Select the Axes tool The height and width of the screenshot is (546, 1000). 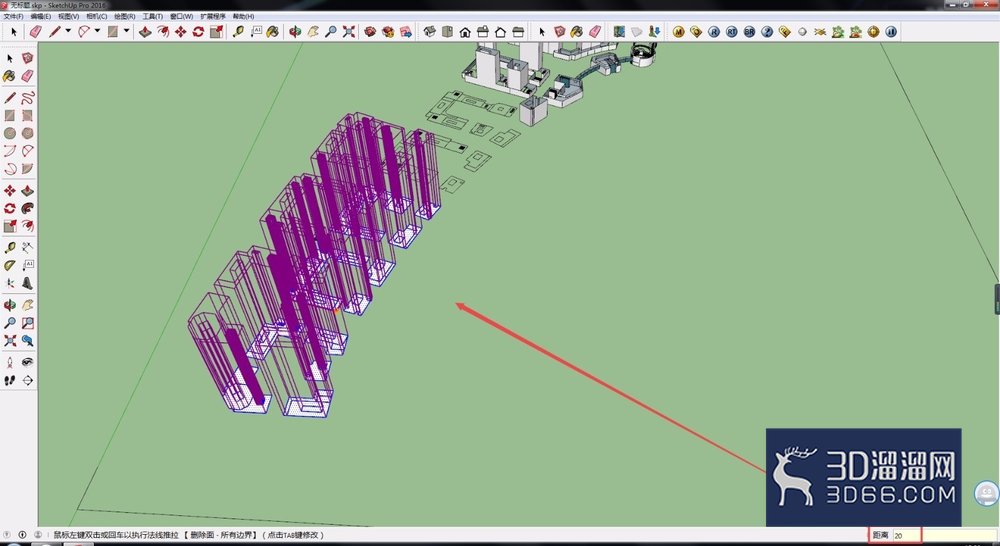[10, 283]
